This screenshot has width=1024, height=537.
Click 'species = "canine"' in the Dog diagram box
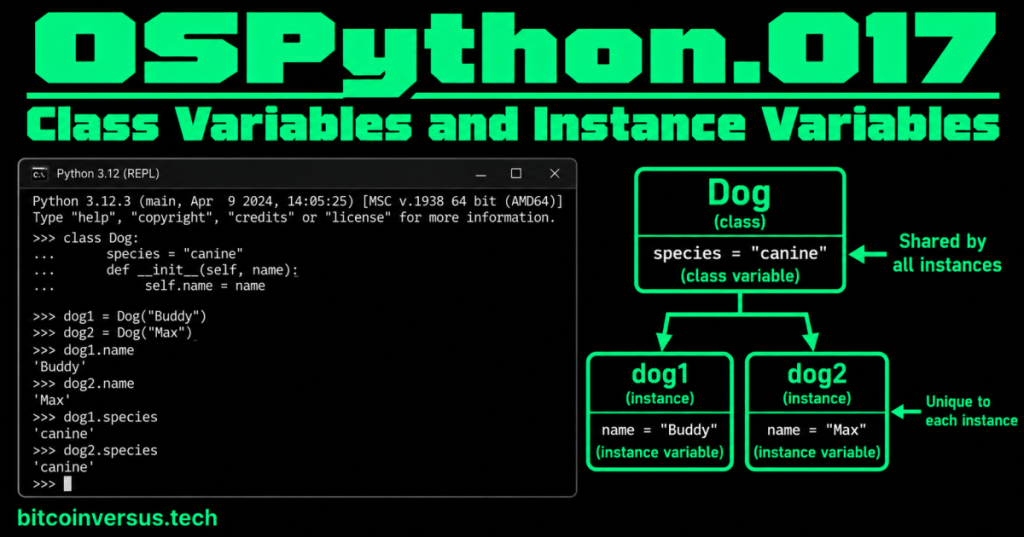click(740, 253)
